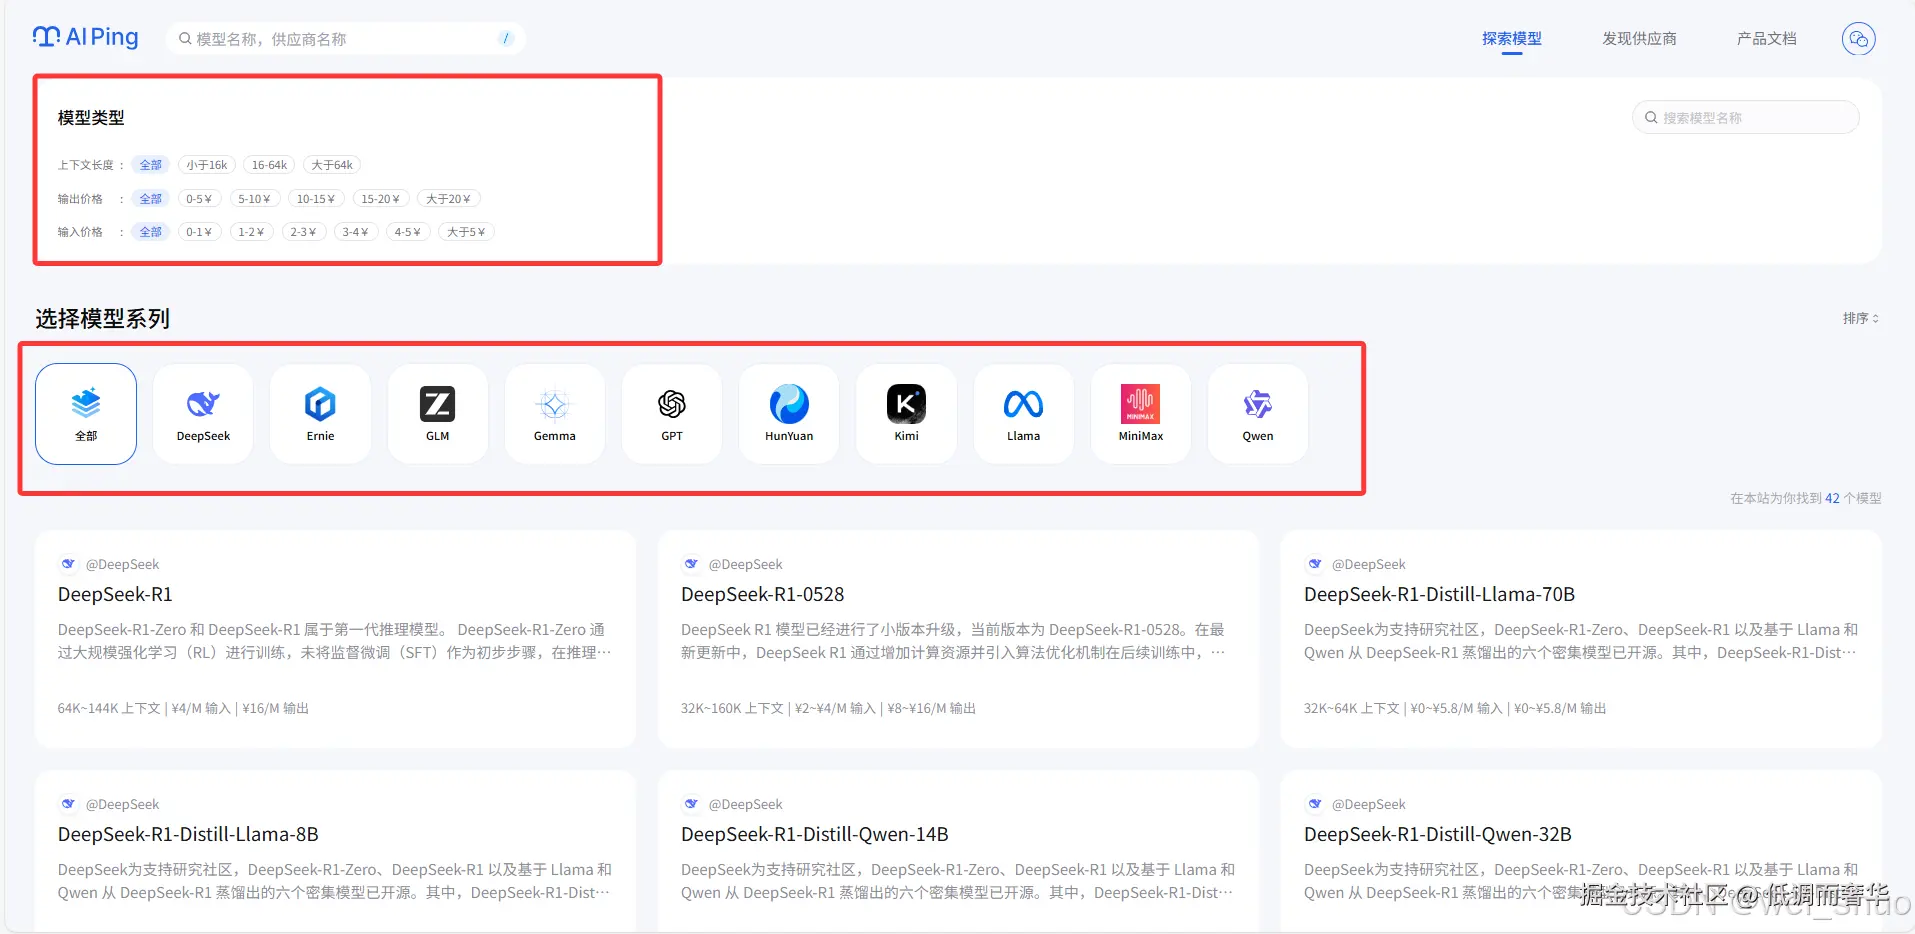Viewport: 1915px width, 934px height.
Task: Click the provider icon on the DeepSeek-R1 card
Action: pyautogui.click(x=68, y=564)
